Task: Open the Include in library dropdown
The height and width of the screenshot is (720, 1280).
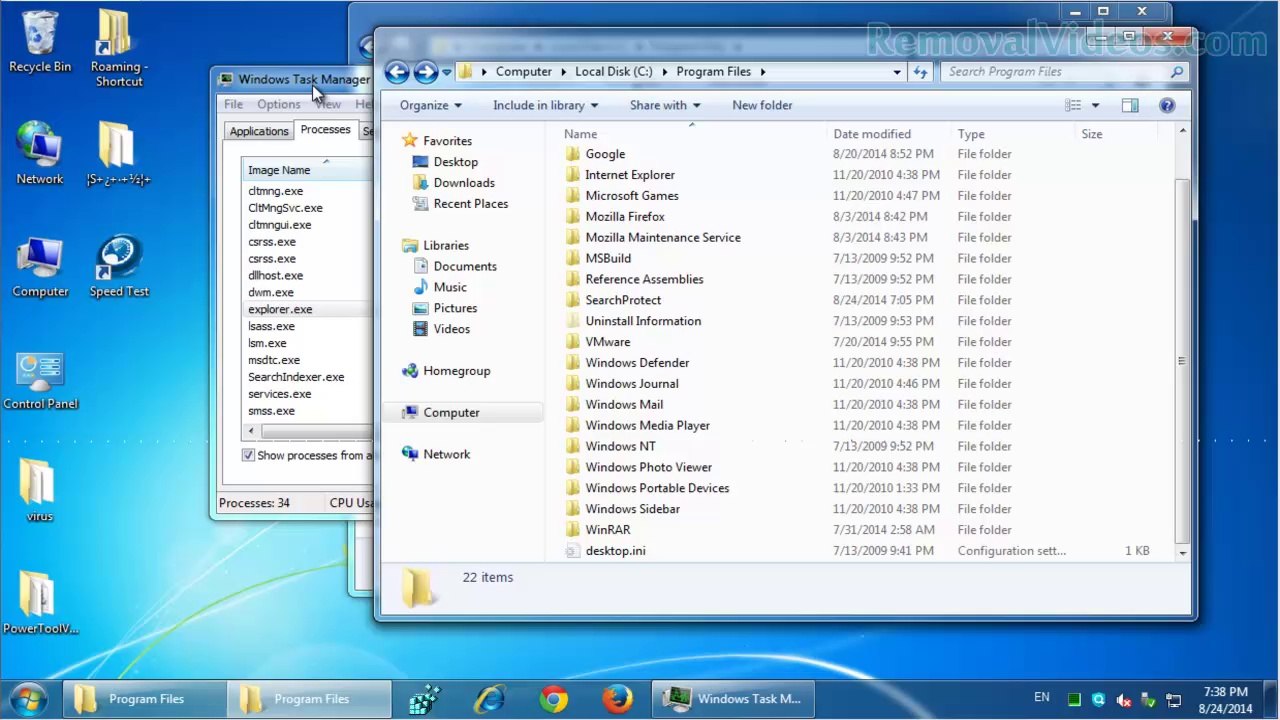Action: pyautogui.click(x=545, y=105)
